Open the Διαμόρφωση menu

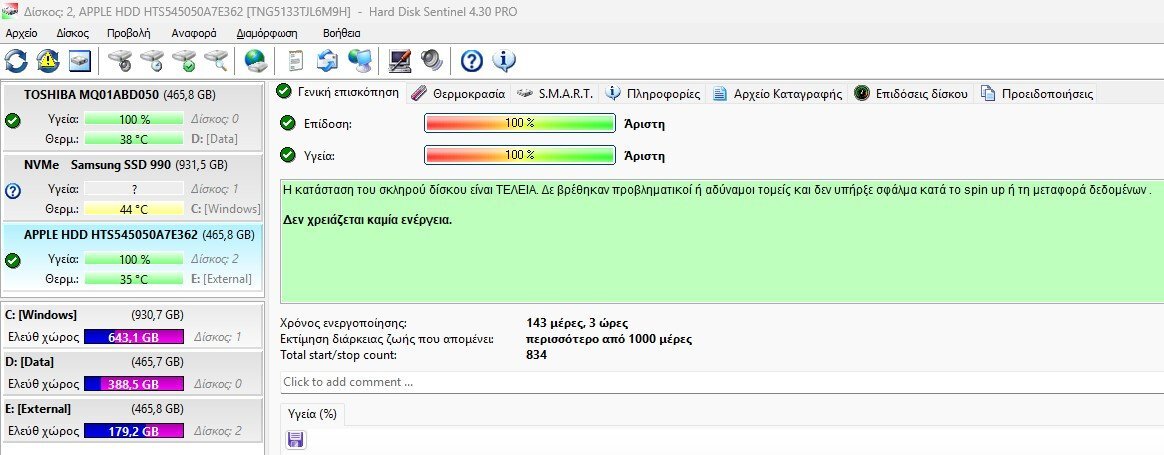tap(267, 33)
